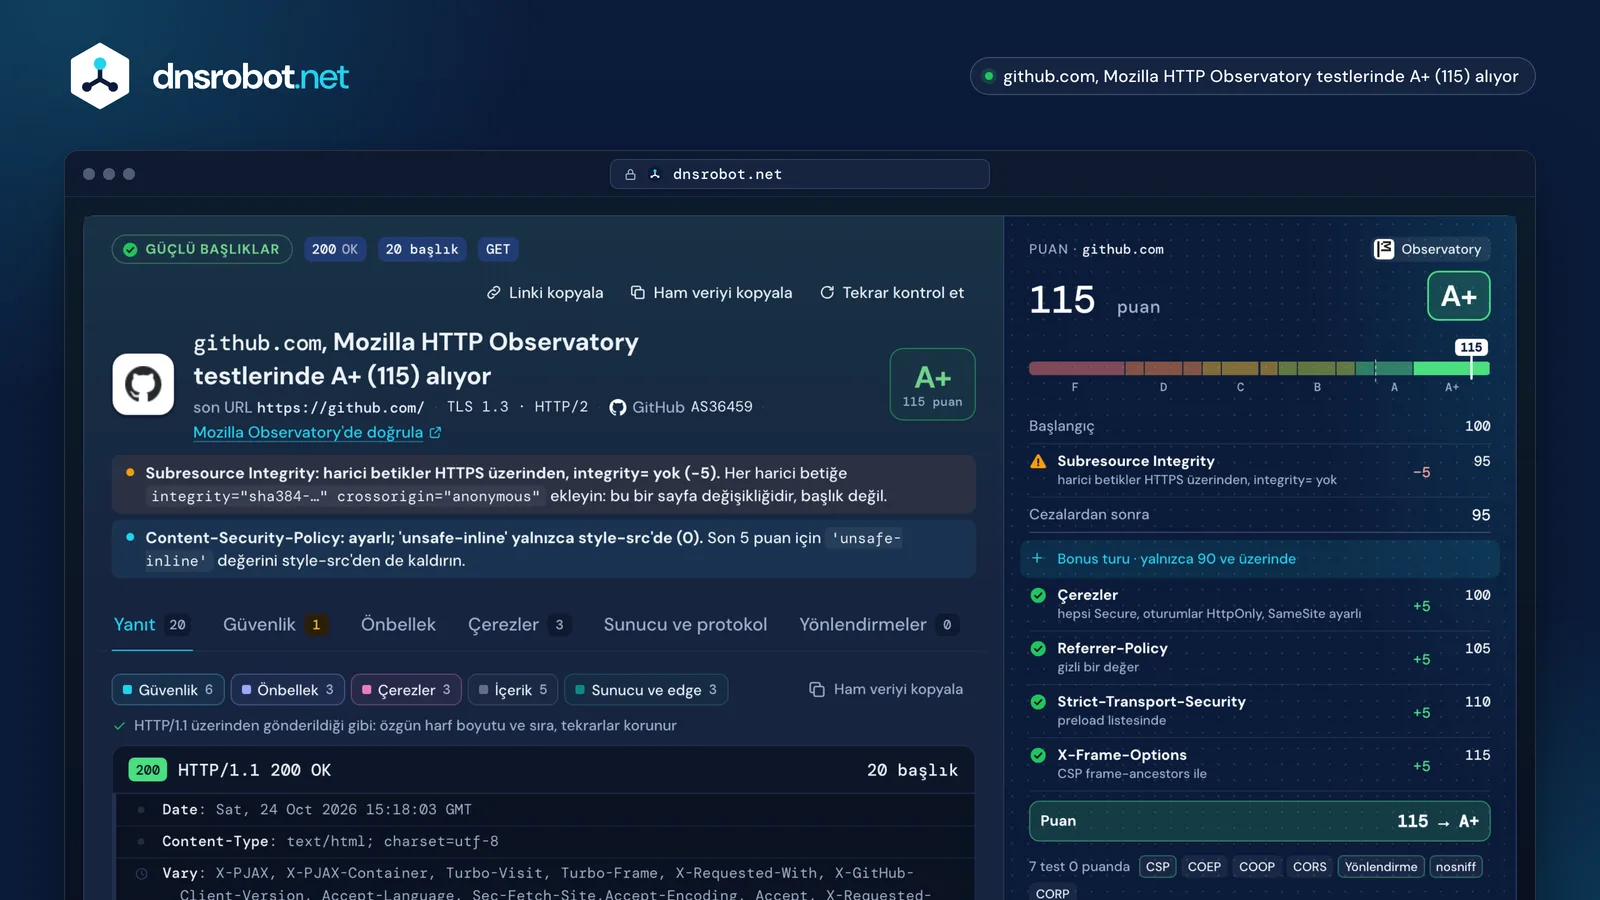Viewport: 1600px width, 900px height.
Task: Click the COEP test chip
Action: [1204, 867]
